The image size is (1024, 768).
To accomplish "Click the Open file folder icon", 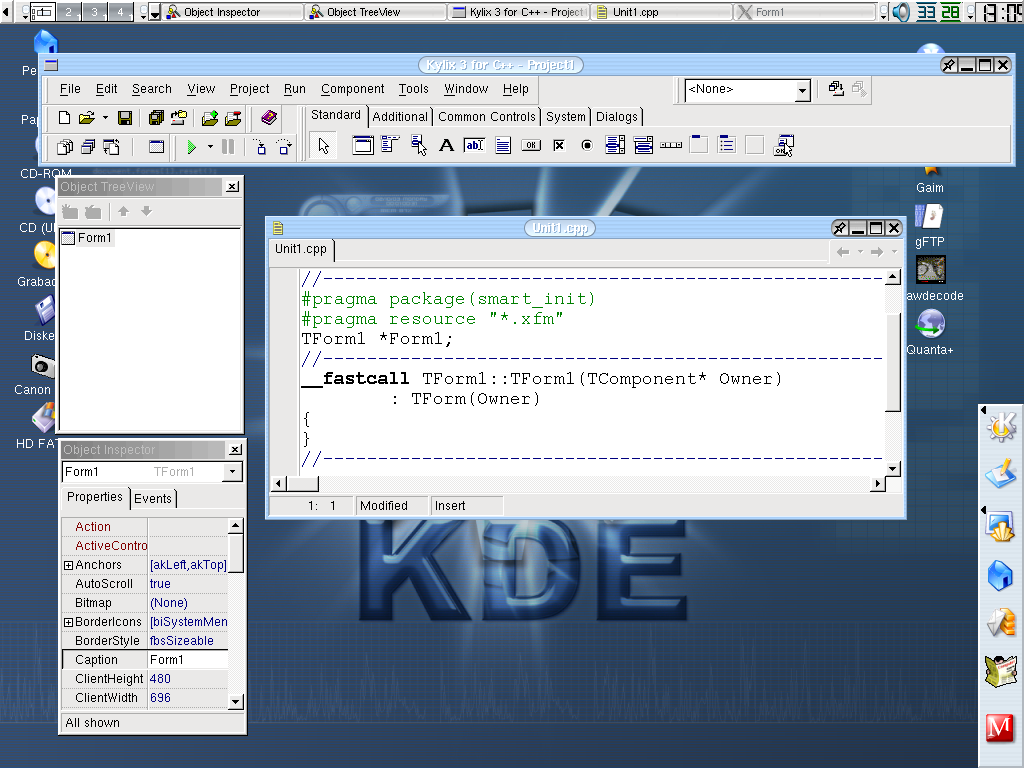I will coord(87,118).
